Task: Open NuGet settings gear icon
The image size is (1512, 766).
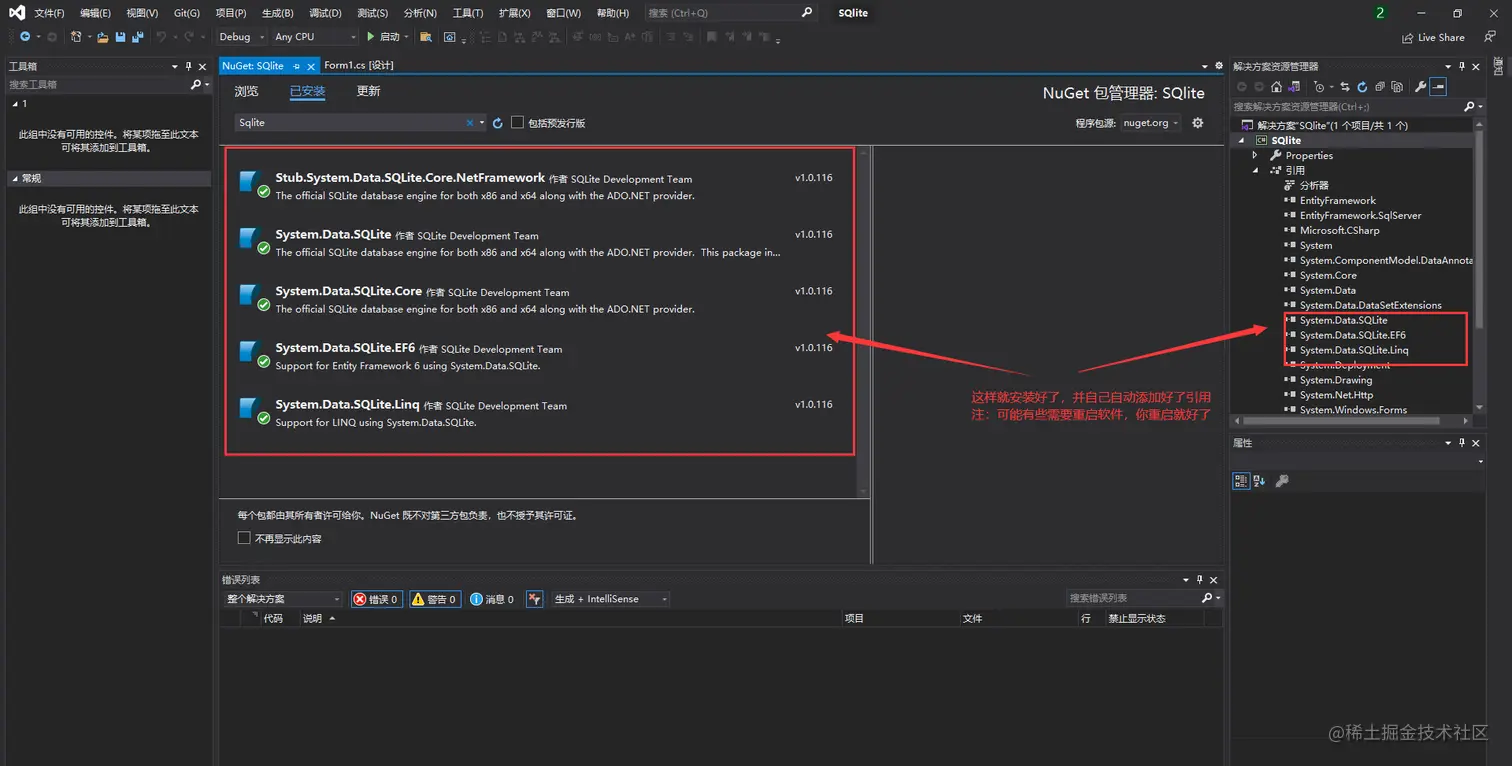Action: 1198,123
